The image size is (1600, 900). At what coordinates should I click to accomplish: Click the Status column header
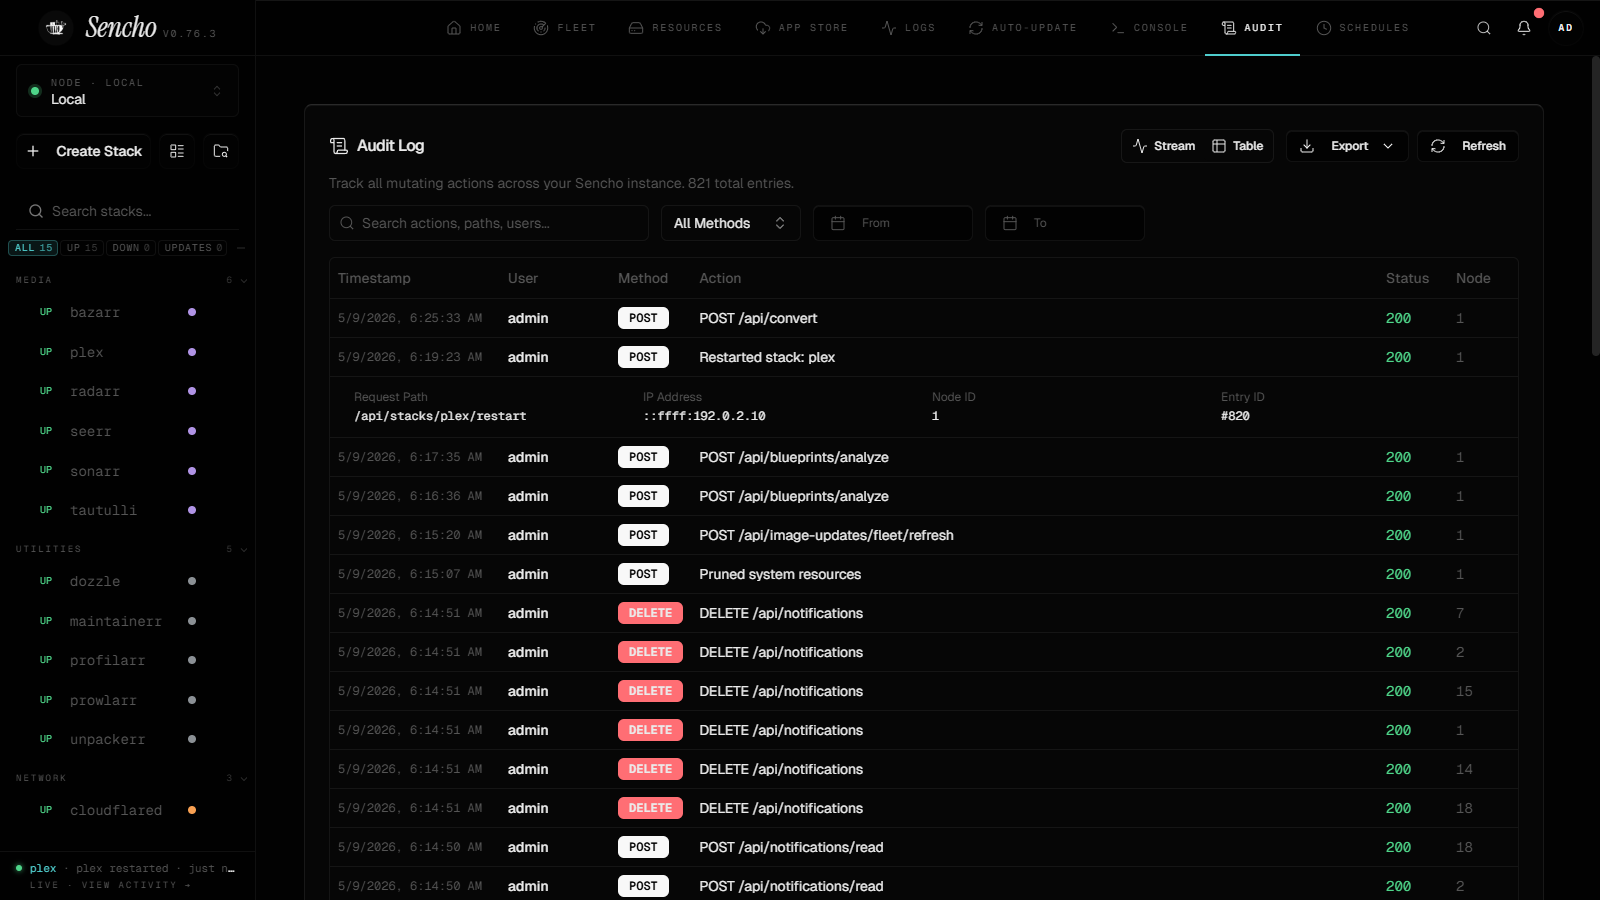(x=1407, y=278)
